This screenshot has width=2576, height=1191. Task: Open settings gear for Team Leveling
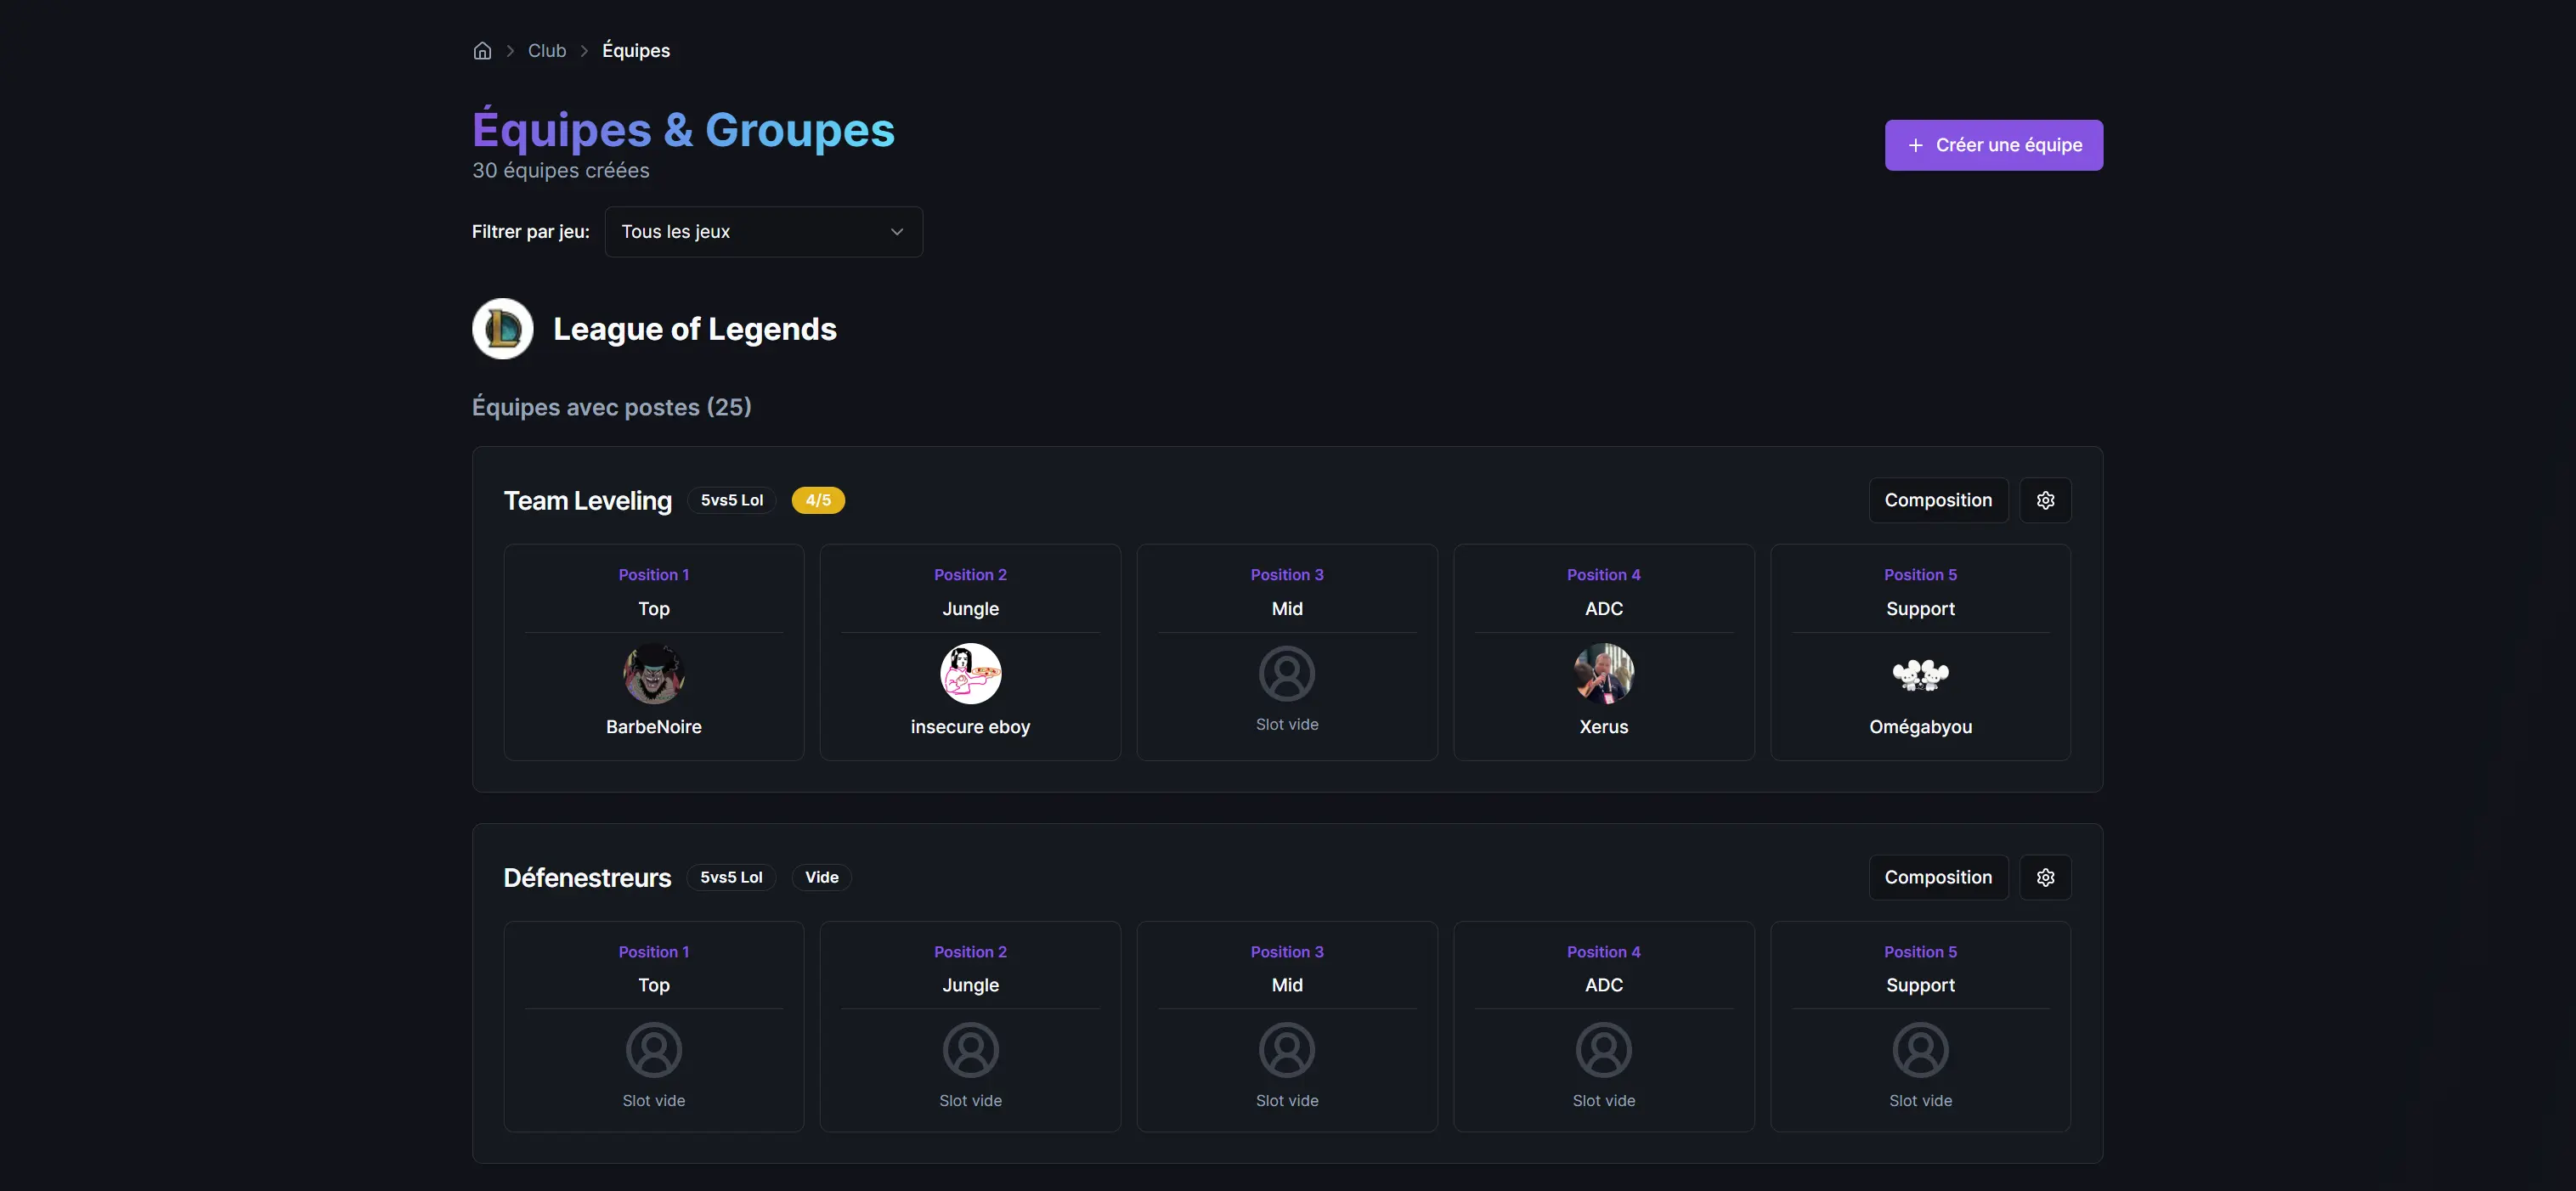pos(2045,500)
